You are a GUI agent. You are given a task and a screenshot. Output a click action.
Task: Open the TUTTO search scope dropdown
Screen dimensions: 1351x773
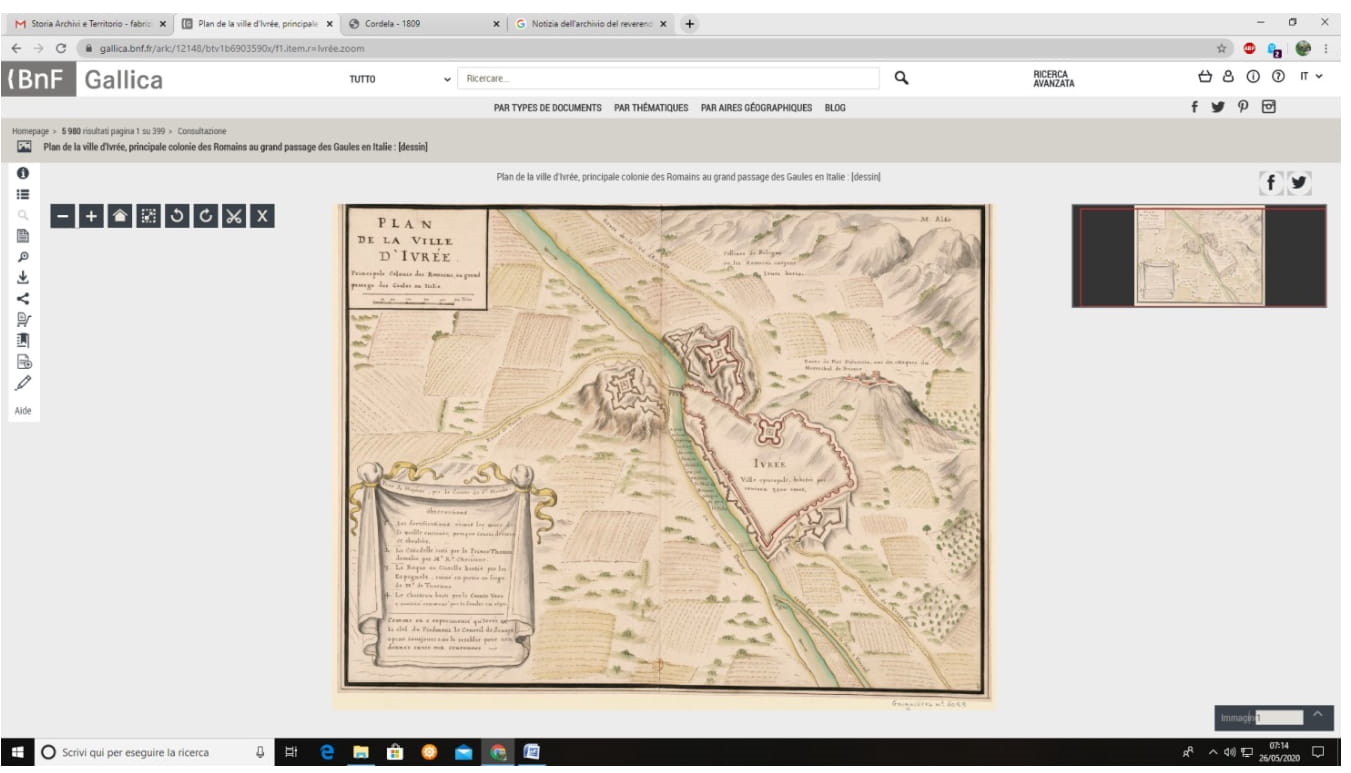pos(399,79)
